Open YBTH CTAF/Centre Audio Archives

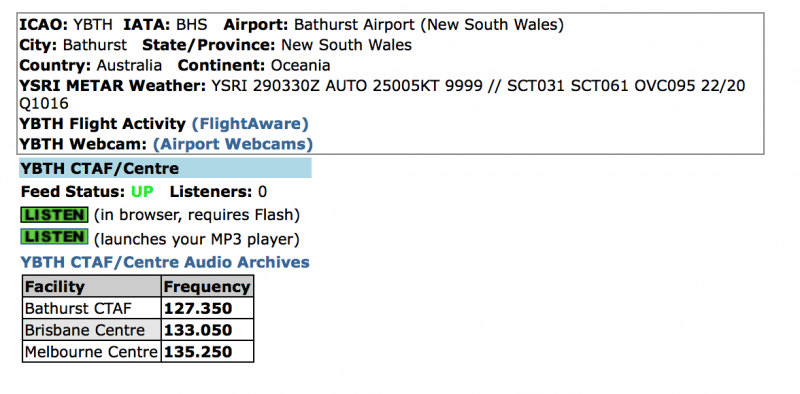click(x=165, y=262)
